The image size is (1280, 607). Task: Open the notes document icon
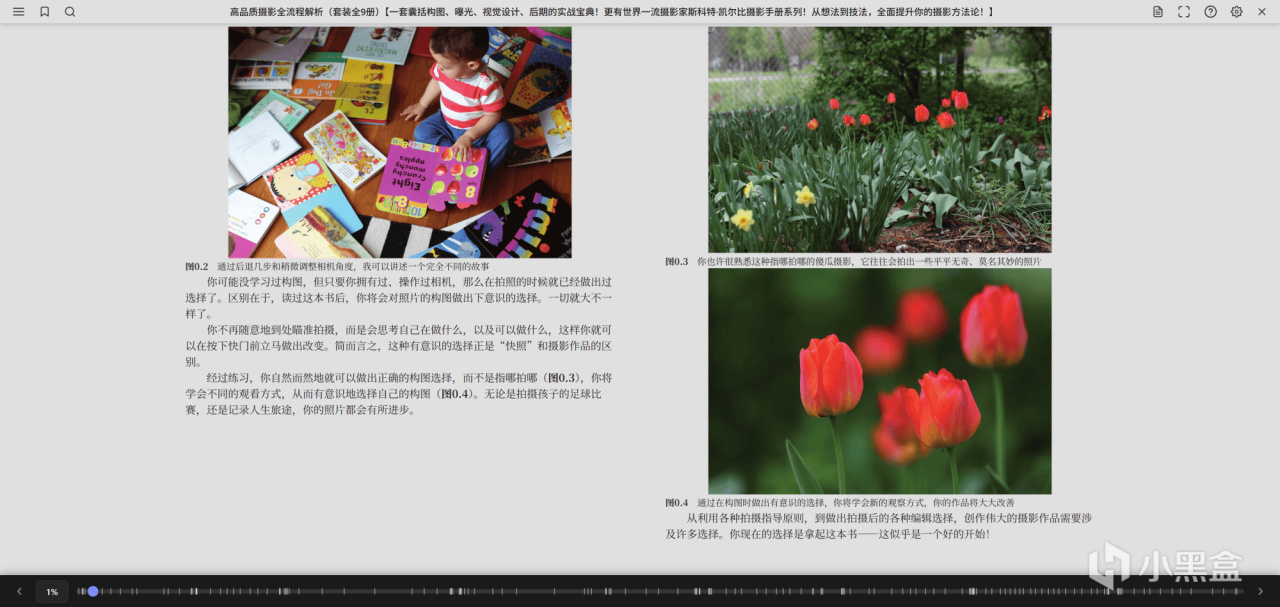point(1158,12)
